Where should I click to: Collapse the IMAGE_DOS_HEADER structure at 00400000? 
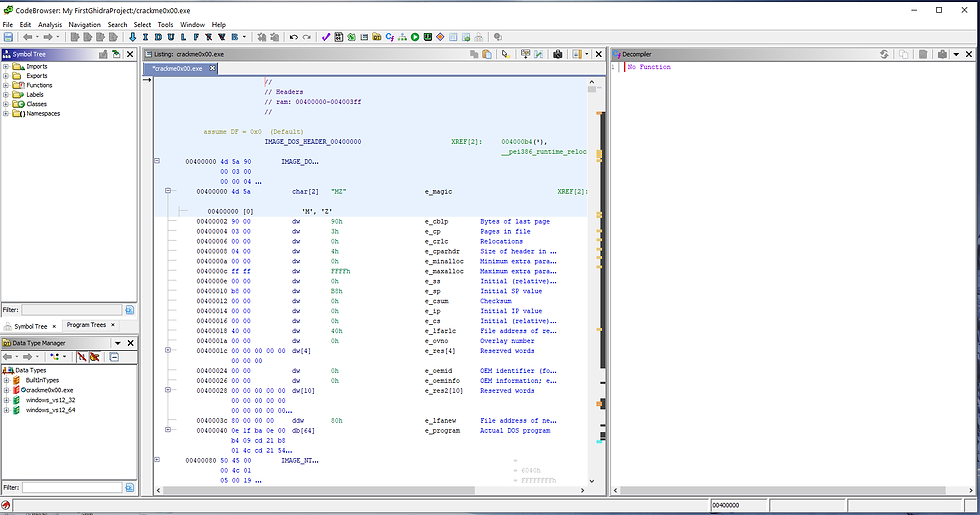click(157, 161)
